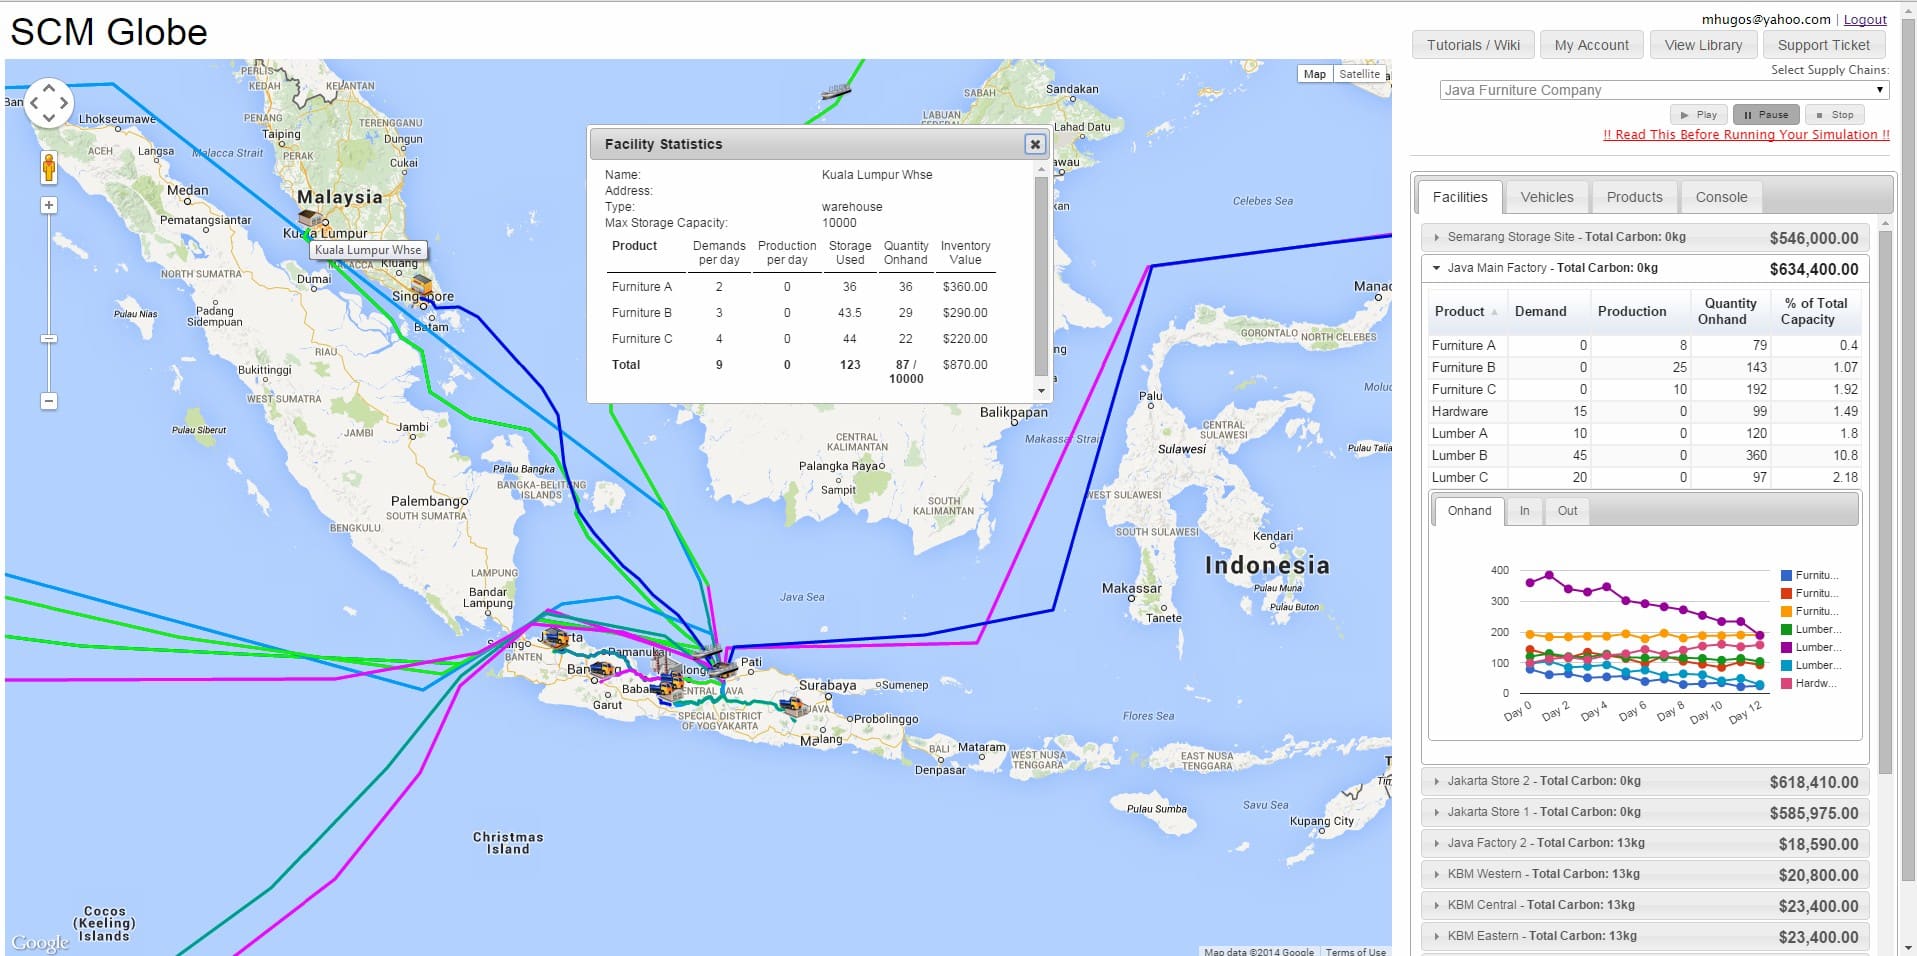Expand KBM Central facility
Image resolution: width=1917 pixels, height=956 pixels.
click(x=1645, y=906)
